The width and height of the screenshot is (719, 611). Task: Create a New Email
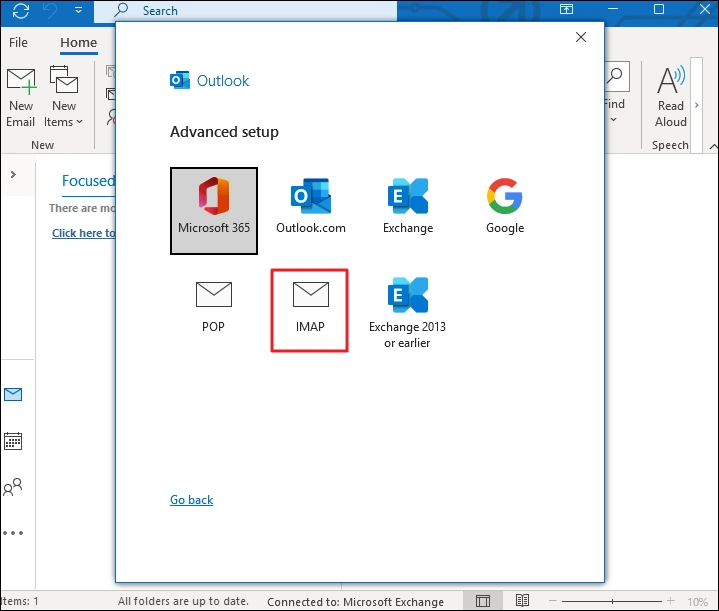(21, 97)
